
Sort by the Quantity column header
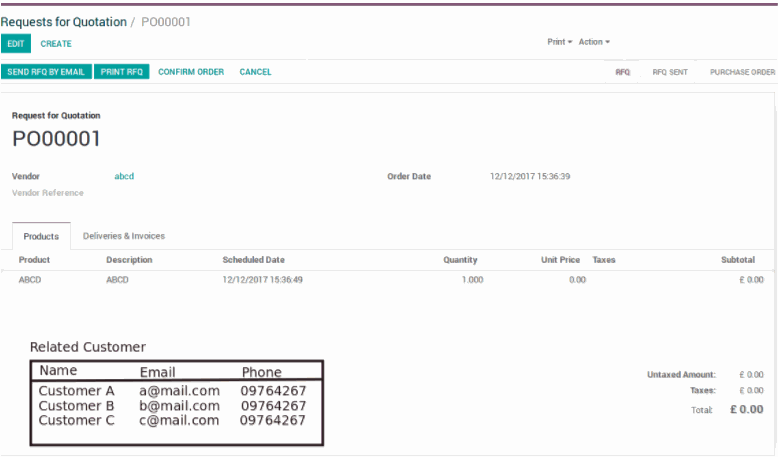(460, 260)
